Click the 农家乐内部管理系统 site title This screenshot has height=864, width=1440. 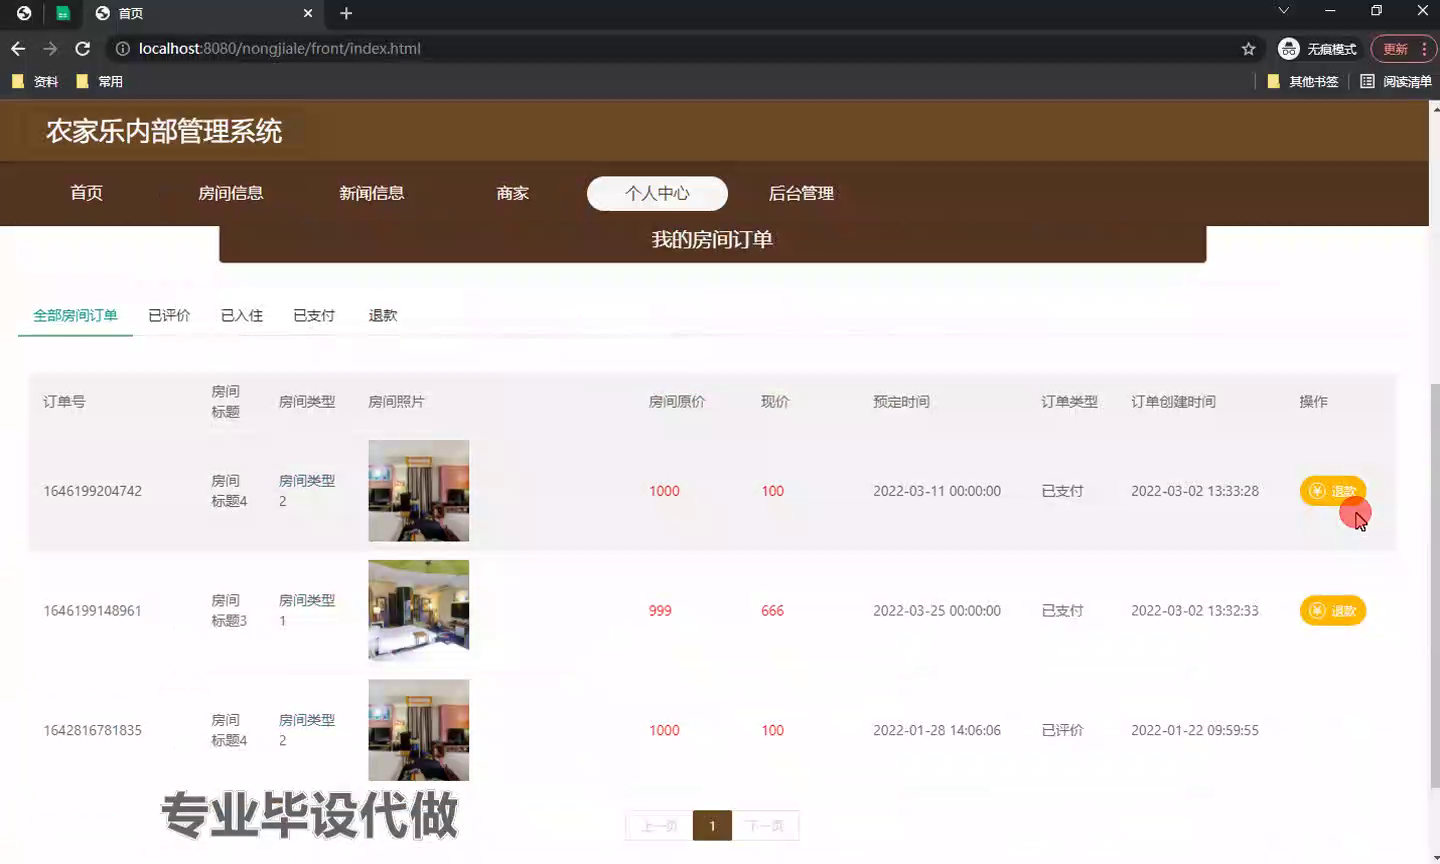164,131
